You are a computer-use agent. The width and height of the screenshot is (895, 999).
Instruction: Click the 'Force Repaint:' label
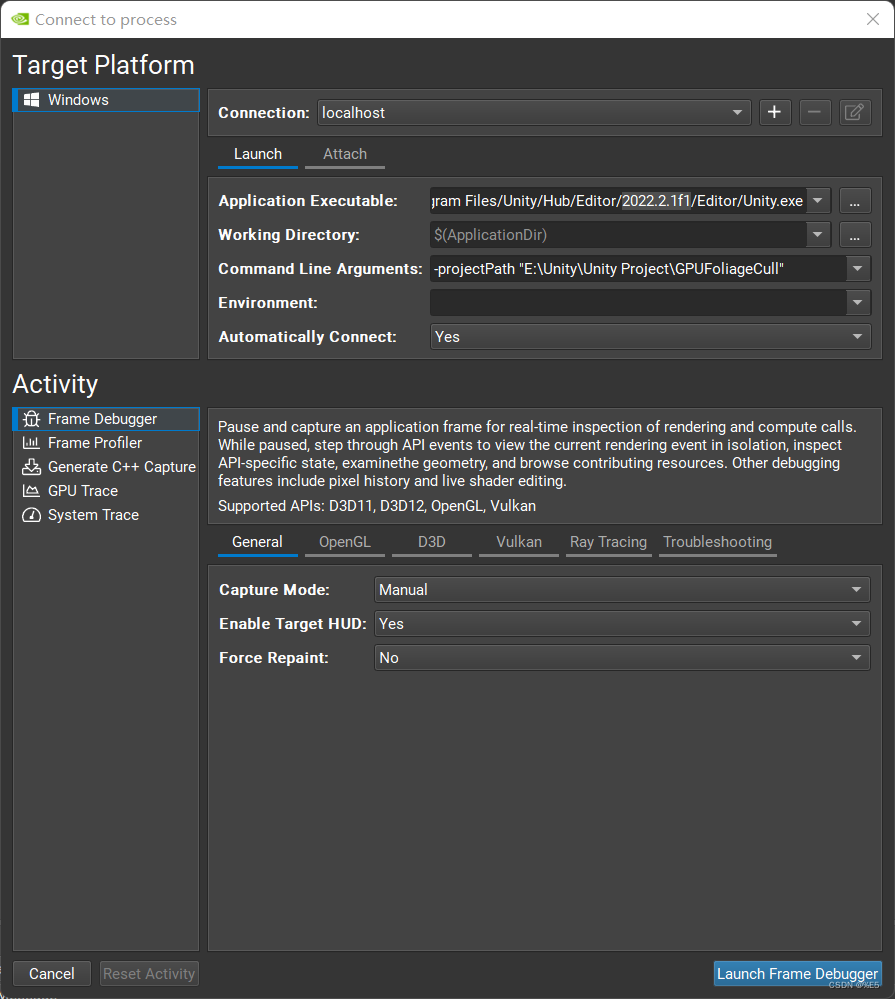274,658
